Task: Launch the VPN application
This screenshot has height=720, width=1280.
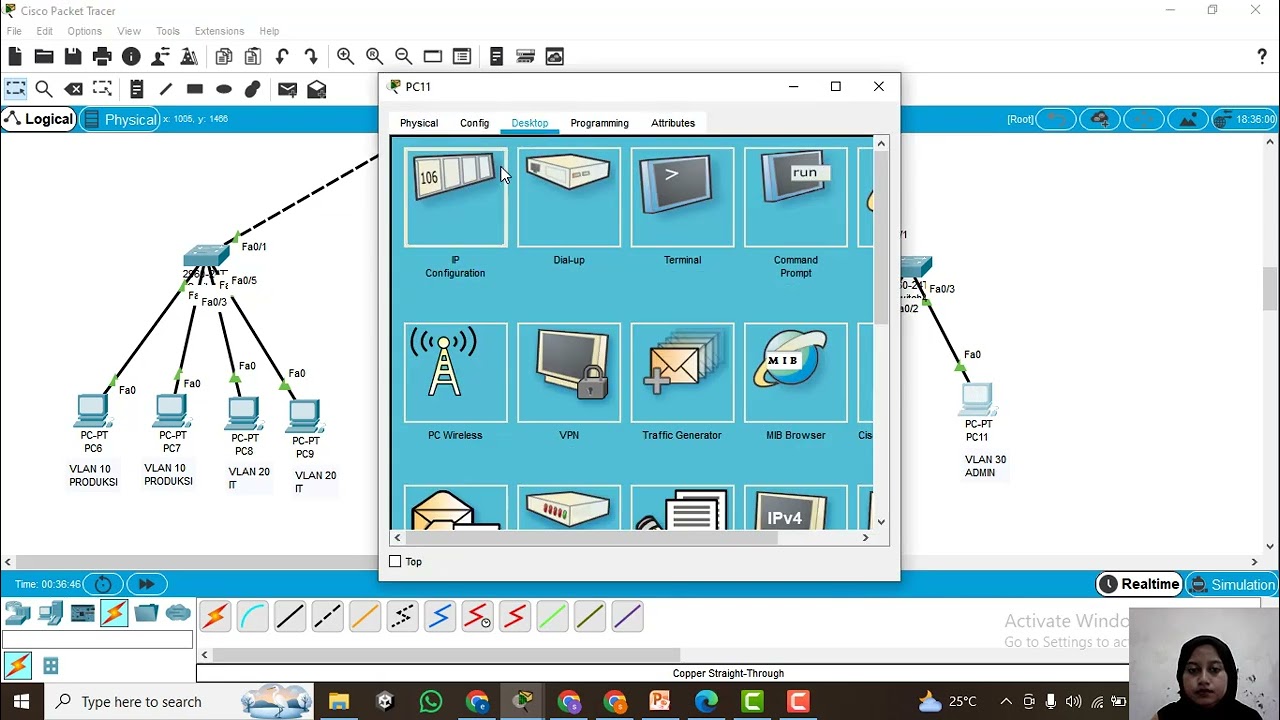Action: tap(568, 372)
